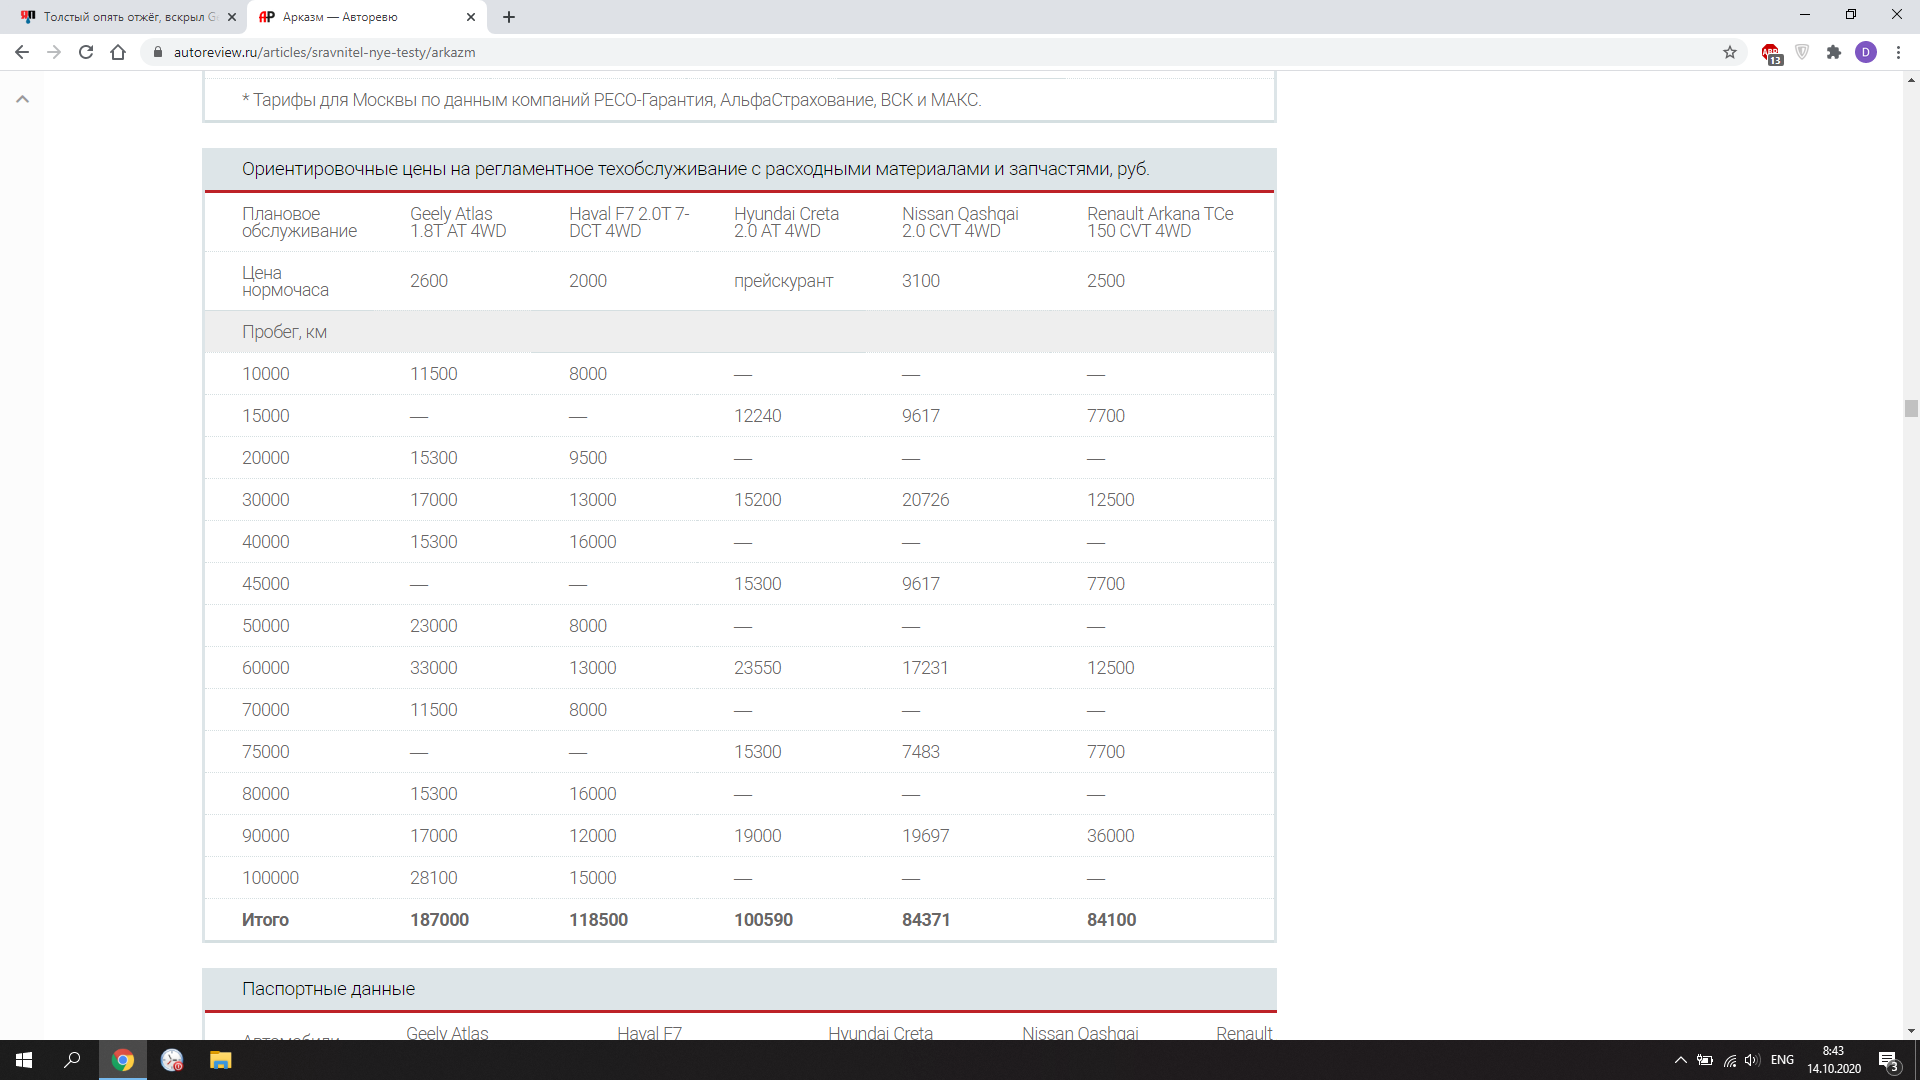The height and width of the screenshot is (1080, 1920).
Task: Click the Geely Atlas 1.8T AT 4WD header
Action: [x=458, y=222]
